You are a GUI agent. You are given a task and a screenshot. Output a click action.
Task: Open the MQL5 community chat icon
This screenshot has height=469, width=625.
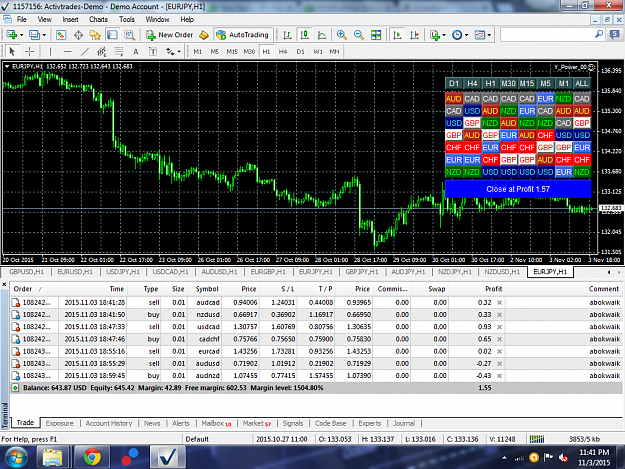(x=614, y=35)
